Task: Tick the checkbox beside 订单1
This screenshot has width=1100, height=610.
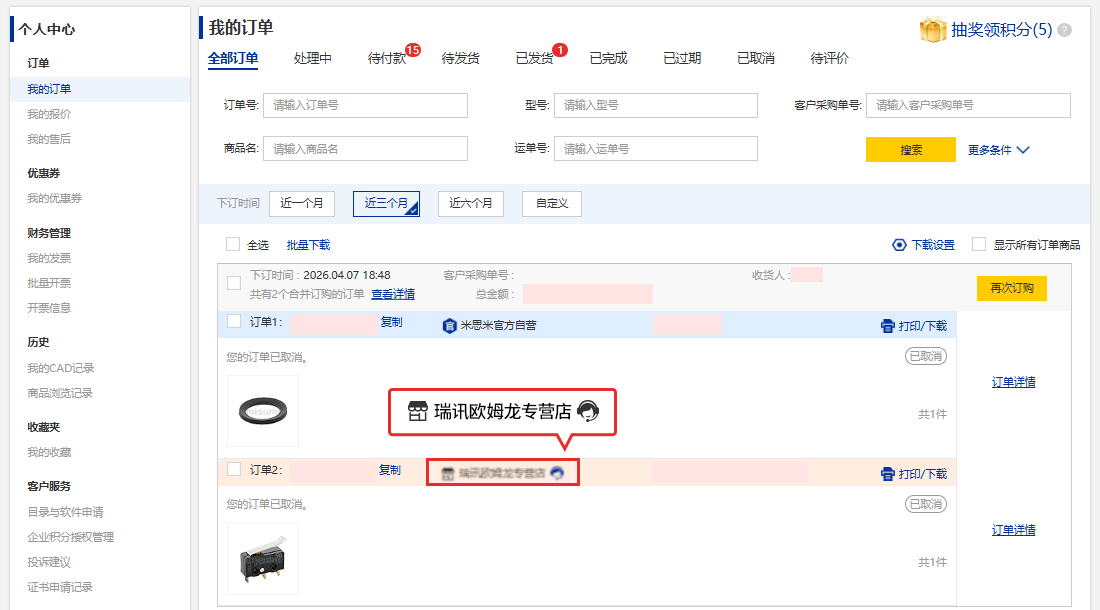Action: click(x=234, y=322)
